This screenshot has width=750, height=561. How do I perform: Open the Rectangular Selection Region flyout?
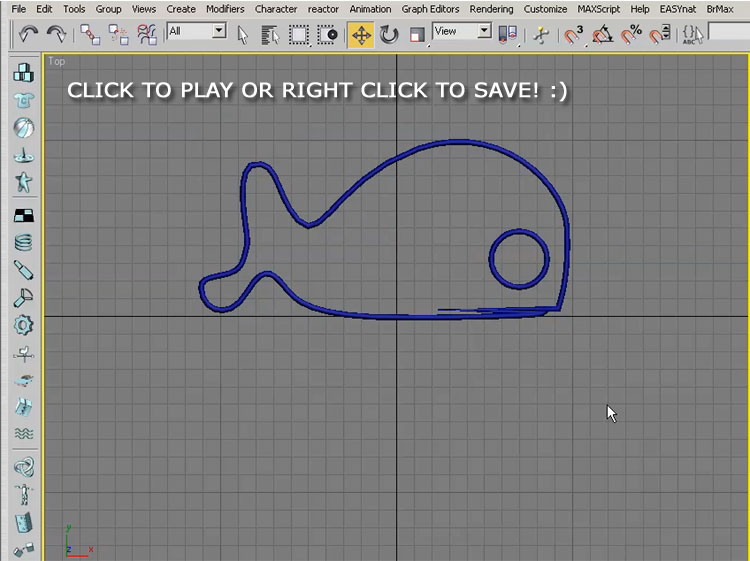tap(299, 35)
